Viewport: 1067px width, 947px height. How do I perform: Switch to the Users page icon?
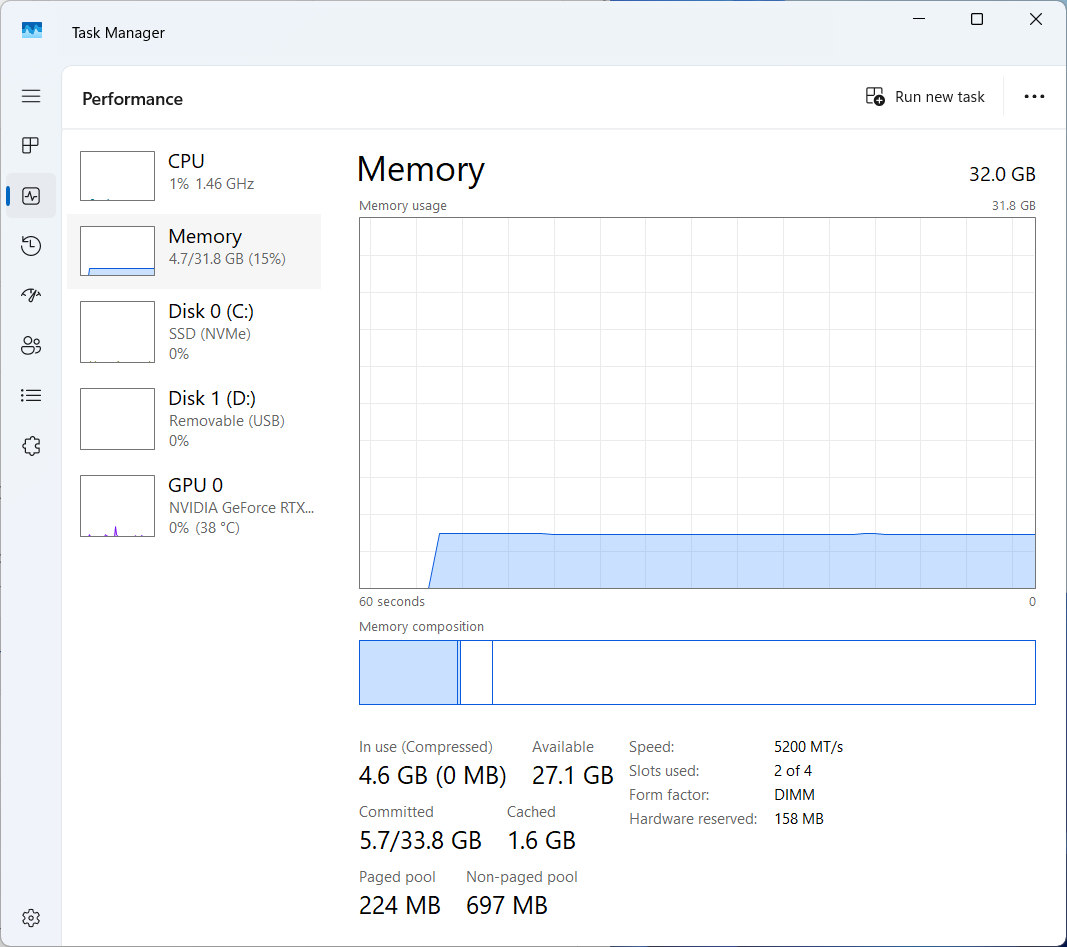[x=31, y=346]
